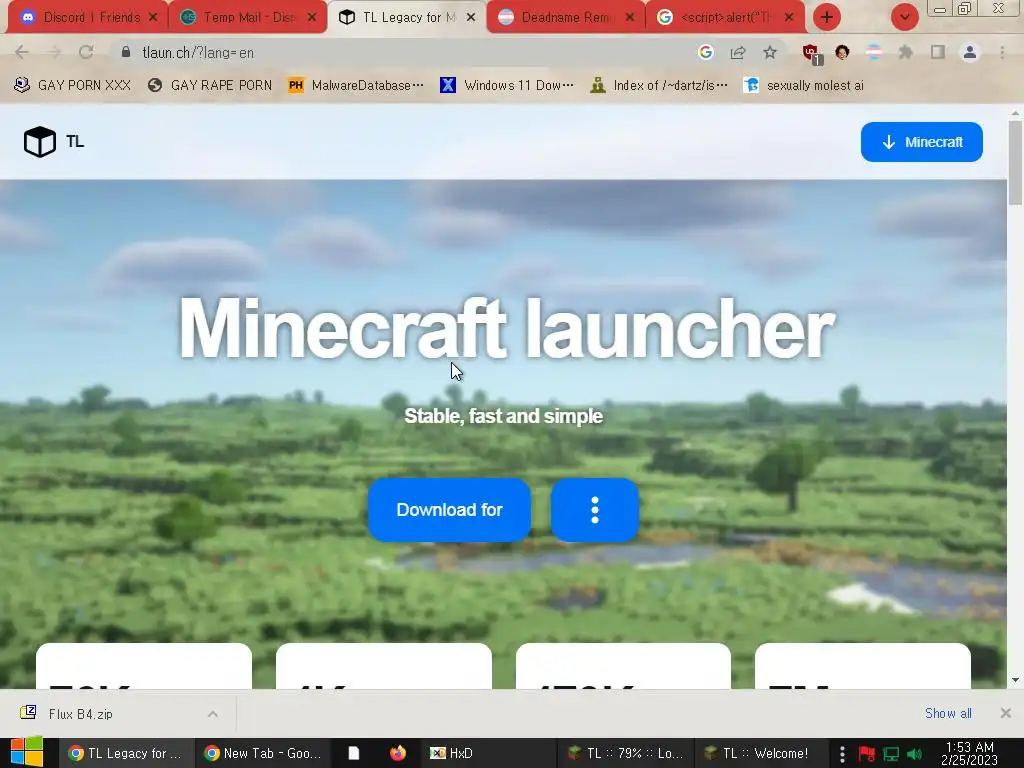Viewport: 1024px width, 768px height.
Task: Open the three-dot more download options button
Action: (595, 509)
